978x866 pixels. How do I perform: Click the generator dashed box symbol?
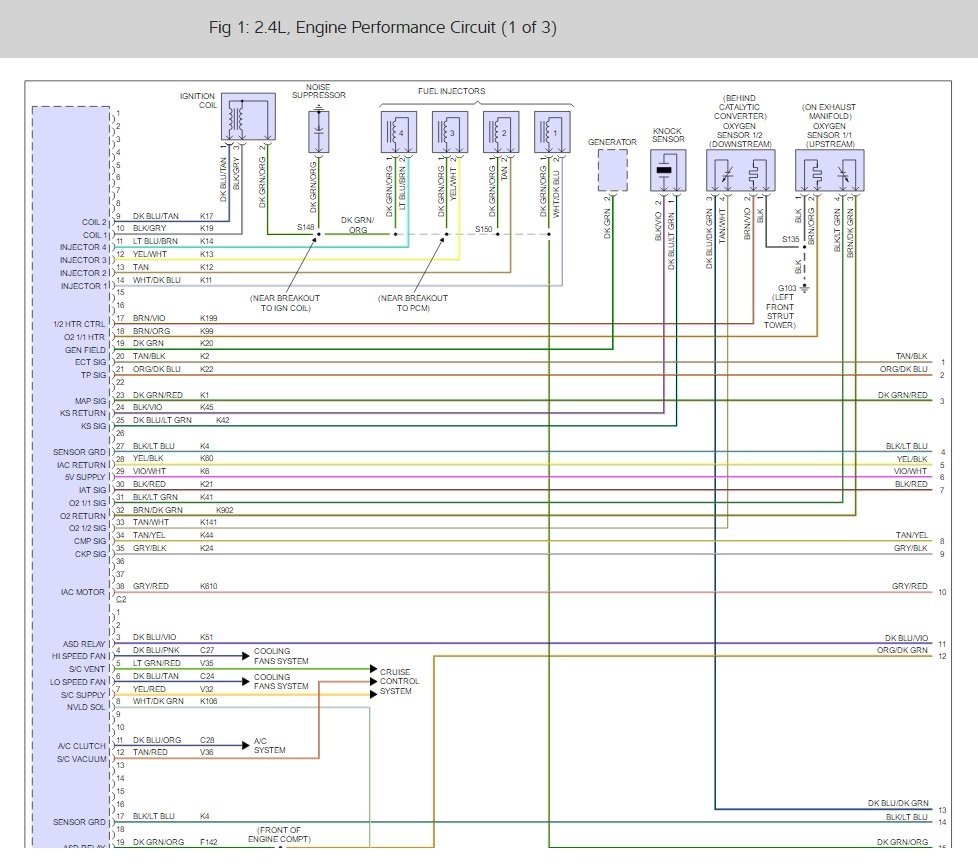click(x=613, y=170)
